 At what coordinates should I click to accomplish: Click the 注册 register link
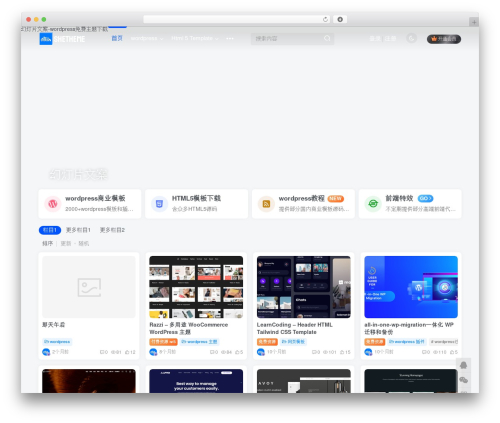pyautogui.click(x=390, y=39)
